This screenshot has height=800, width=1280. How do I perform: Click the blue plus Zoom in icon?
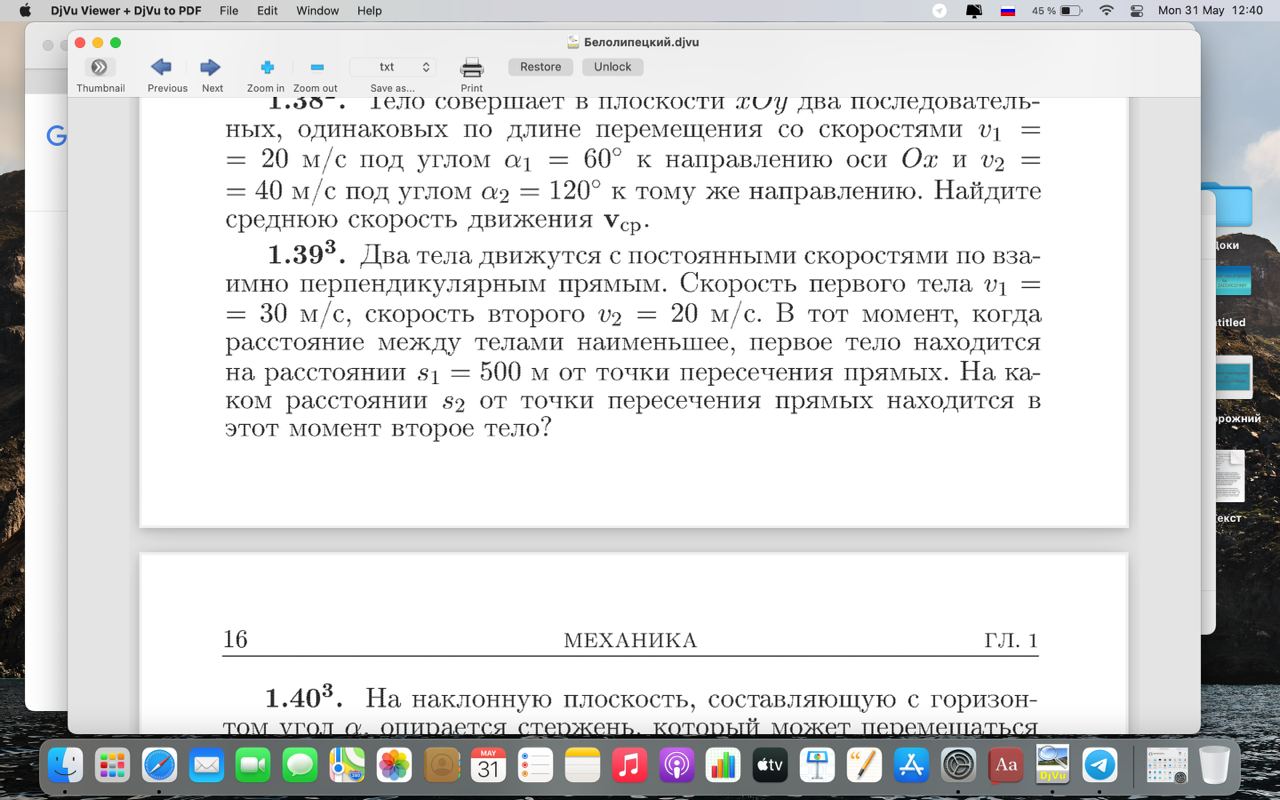267,67
